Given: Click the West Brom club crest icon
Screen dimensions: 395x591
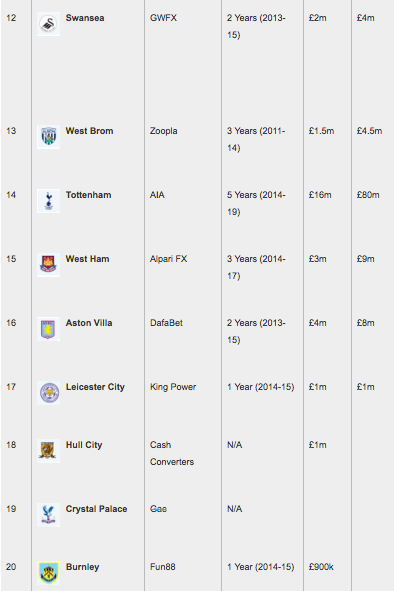Looking at the screenshot, I should [x=48, y=137].
